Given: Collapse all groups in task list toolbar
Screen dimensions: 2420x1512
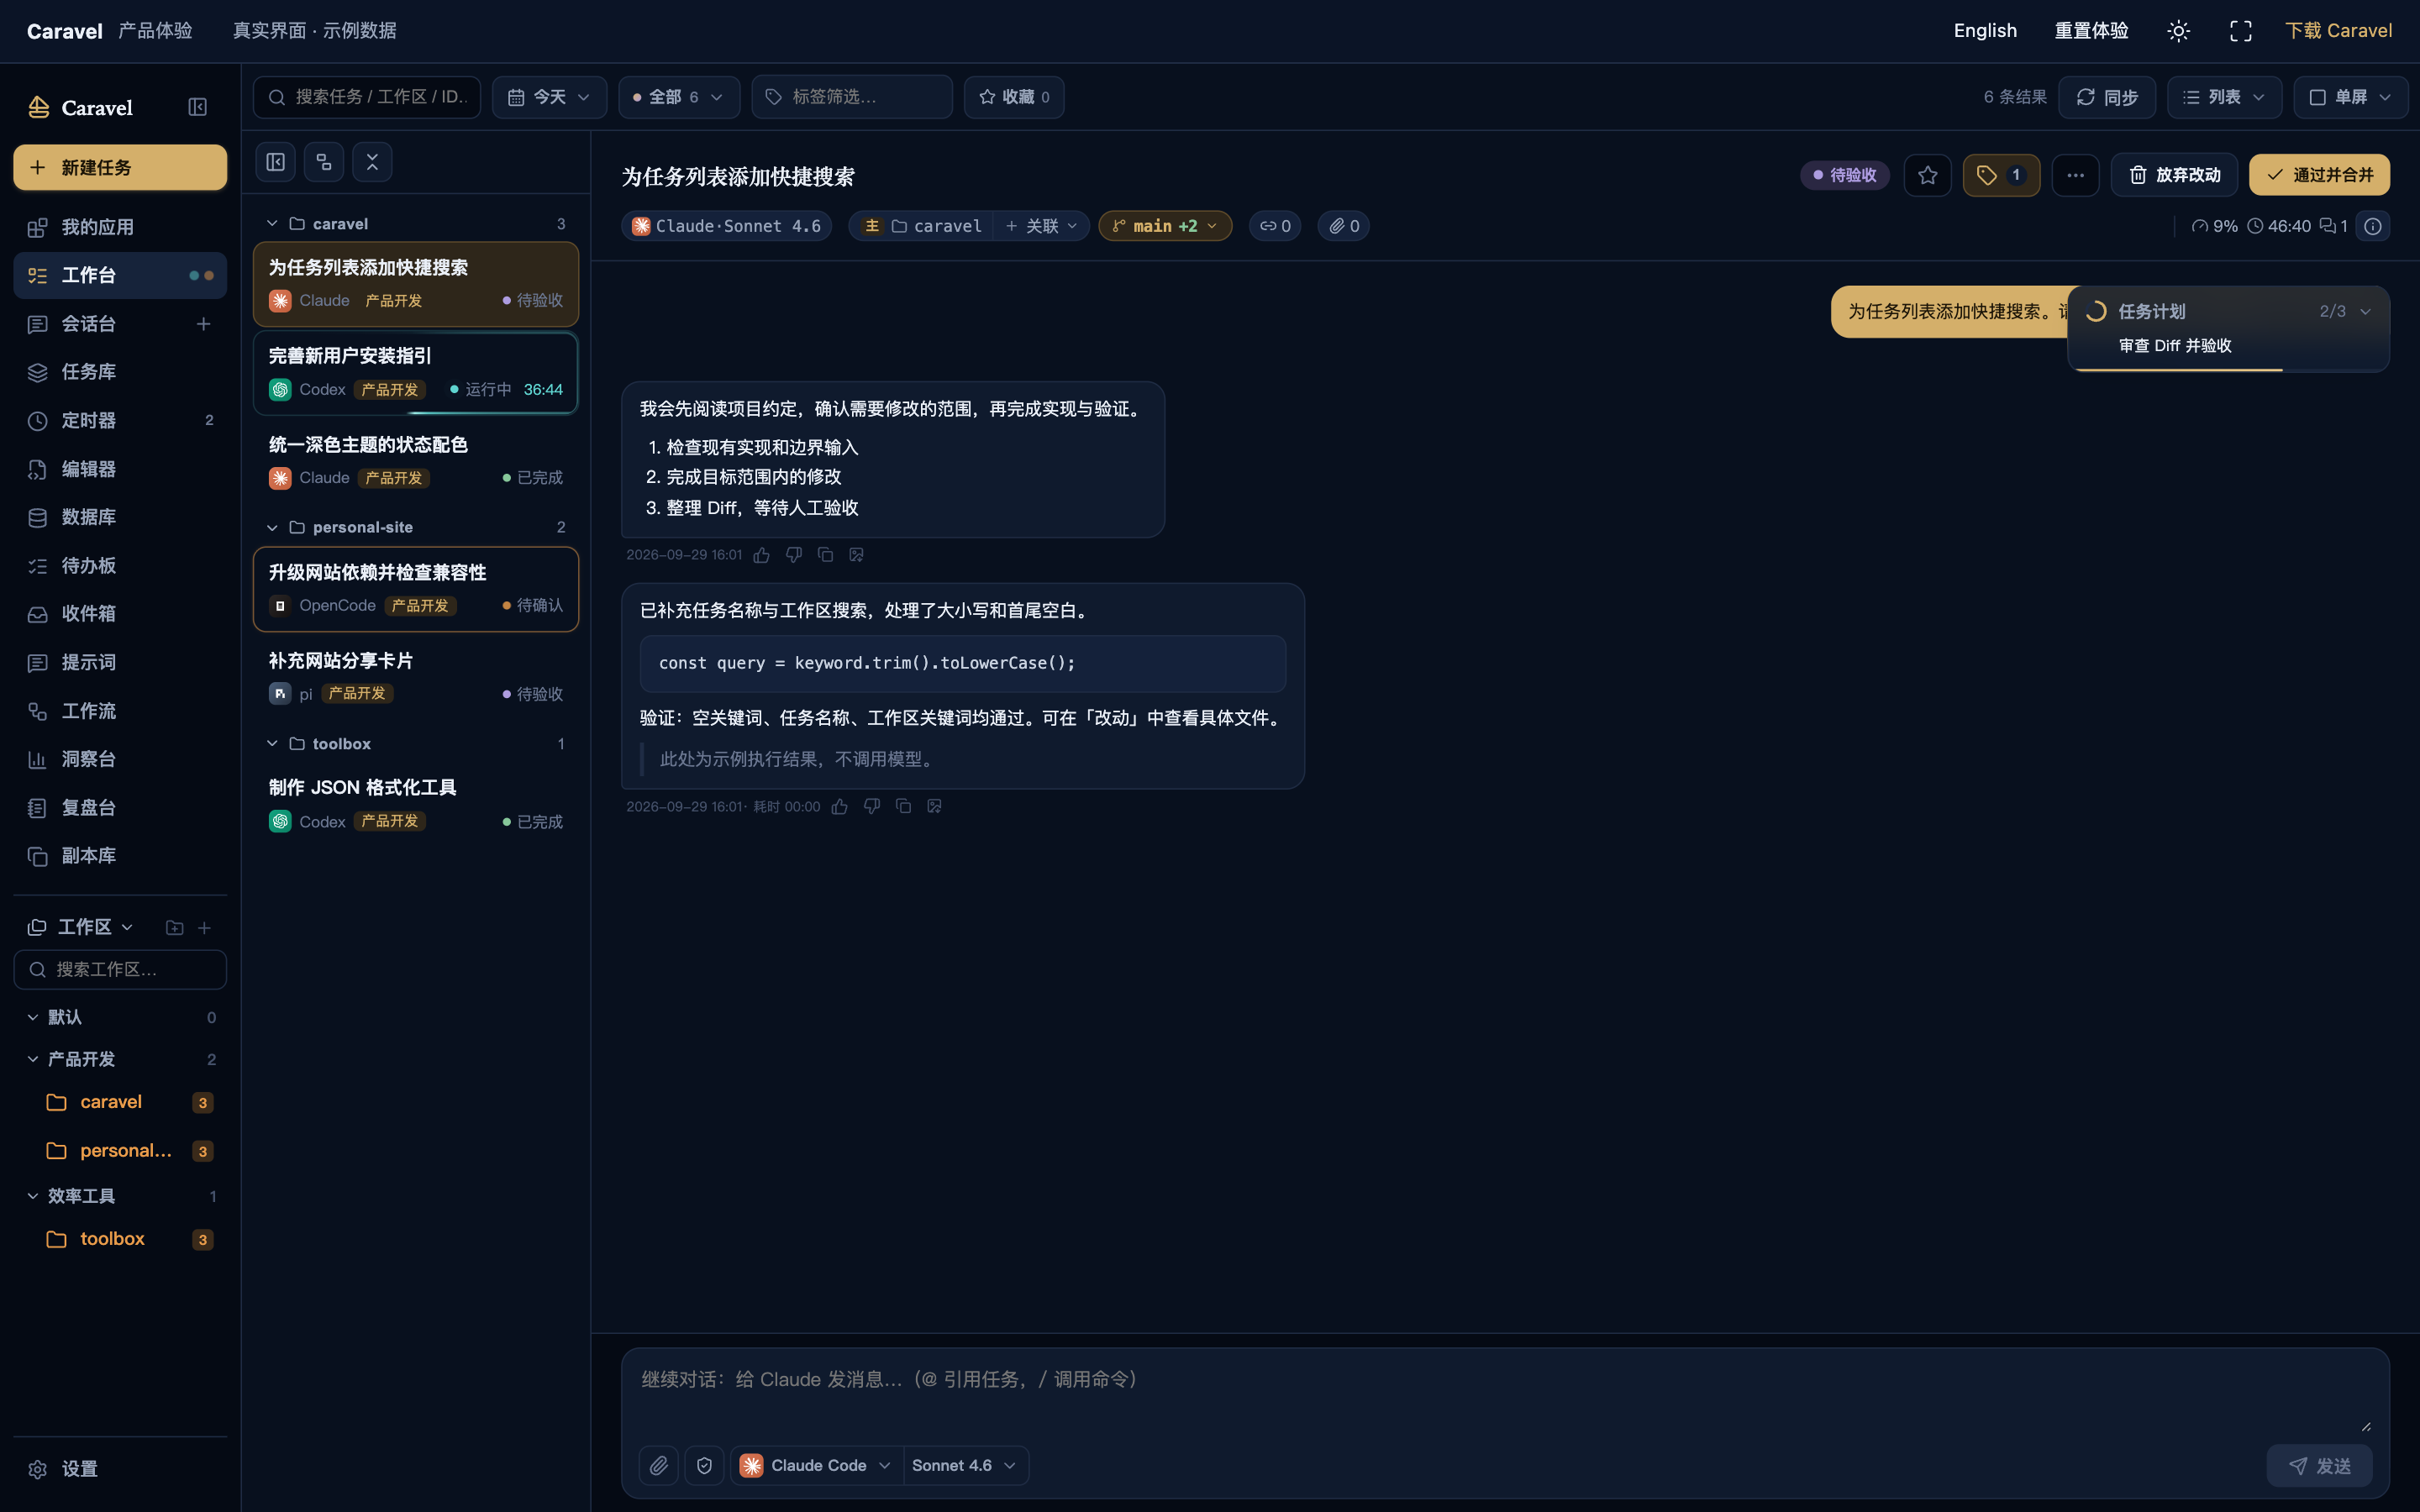Looking at the screenshot, I should click(372, 162).
